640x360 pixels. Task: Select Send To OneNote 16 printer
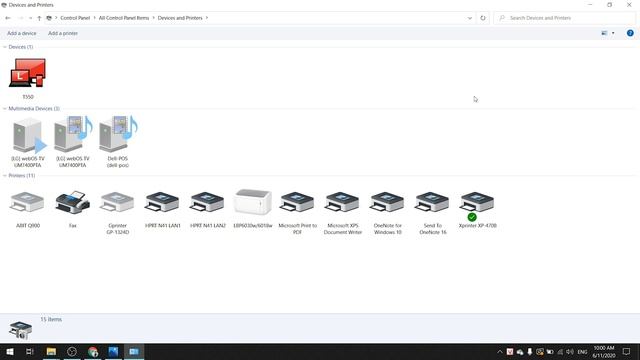pos(432,202)
